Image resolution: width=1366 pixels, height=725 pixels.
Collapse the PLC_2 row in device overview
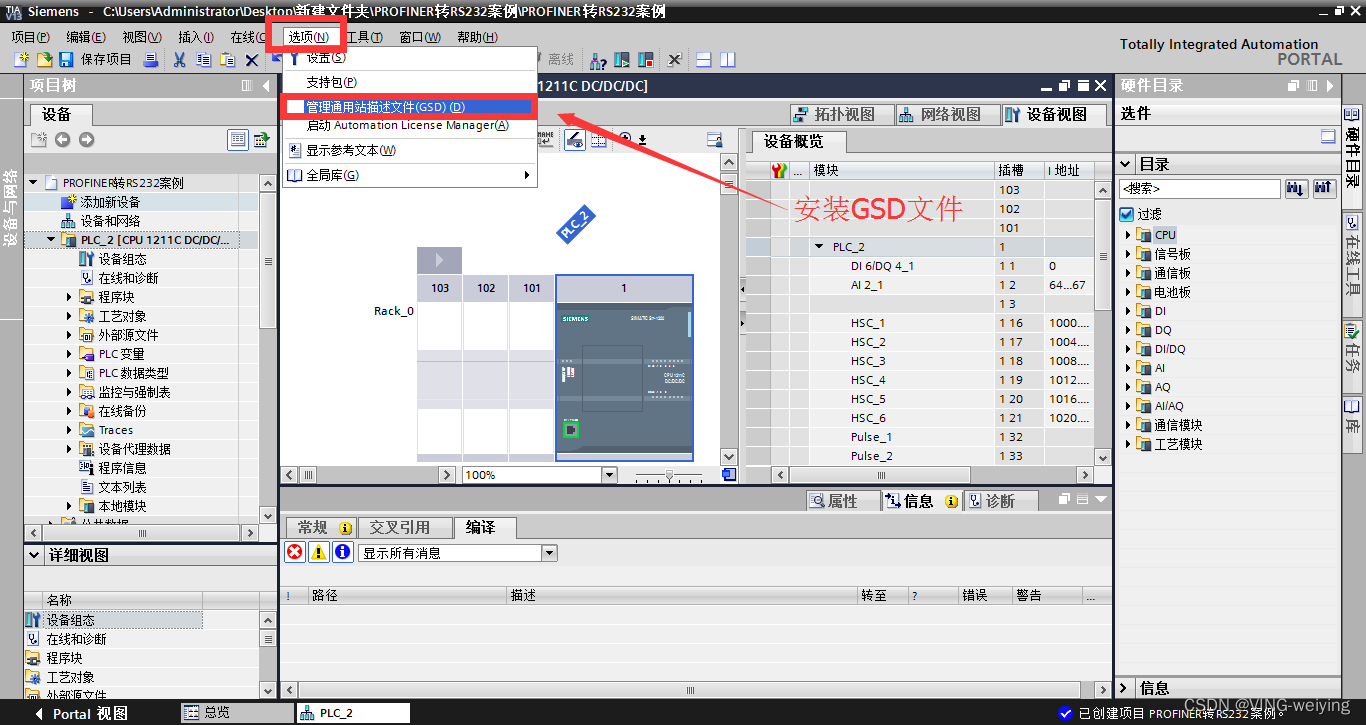tap(819, 247)
